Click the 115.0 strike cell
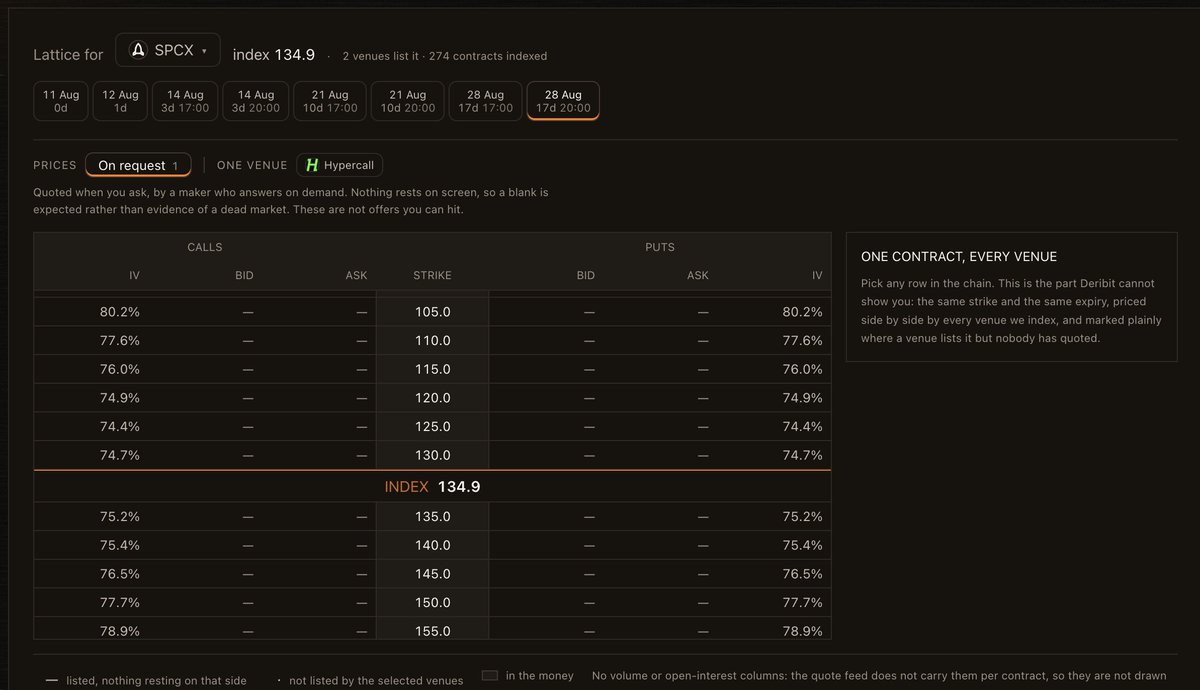The image size is (1200, 690). [x=433, y=369]
